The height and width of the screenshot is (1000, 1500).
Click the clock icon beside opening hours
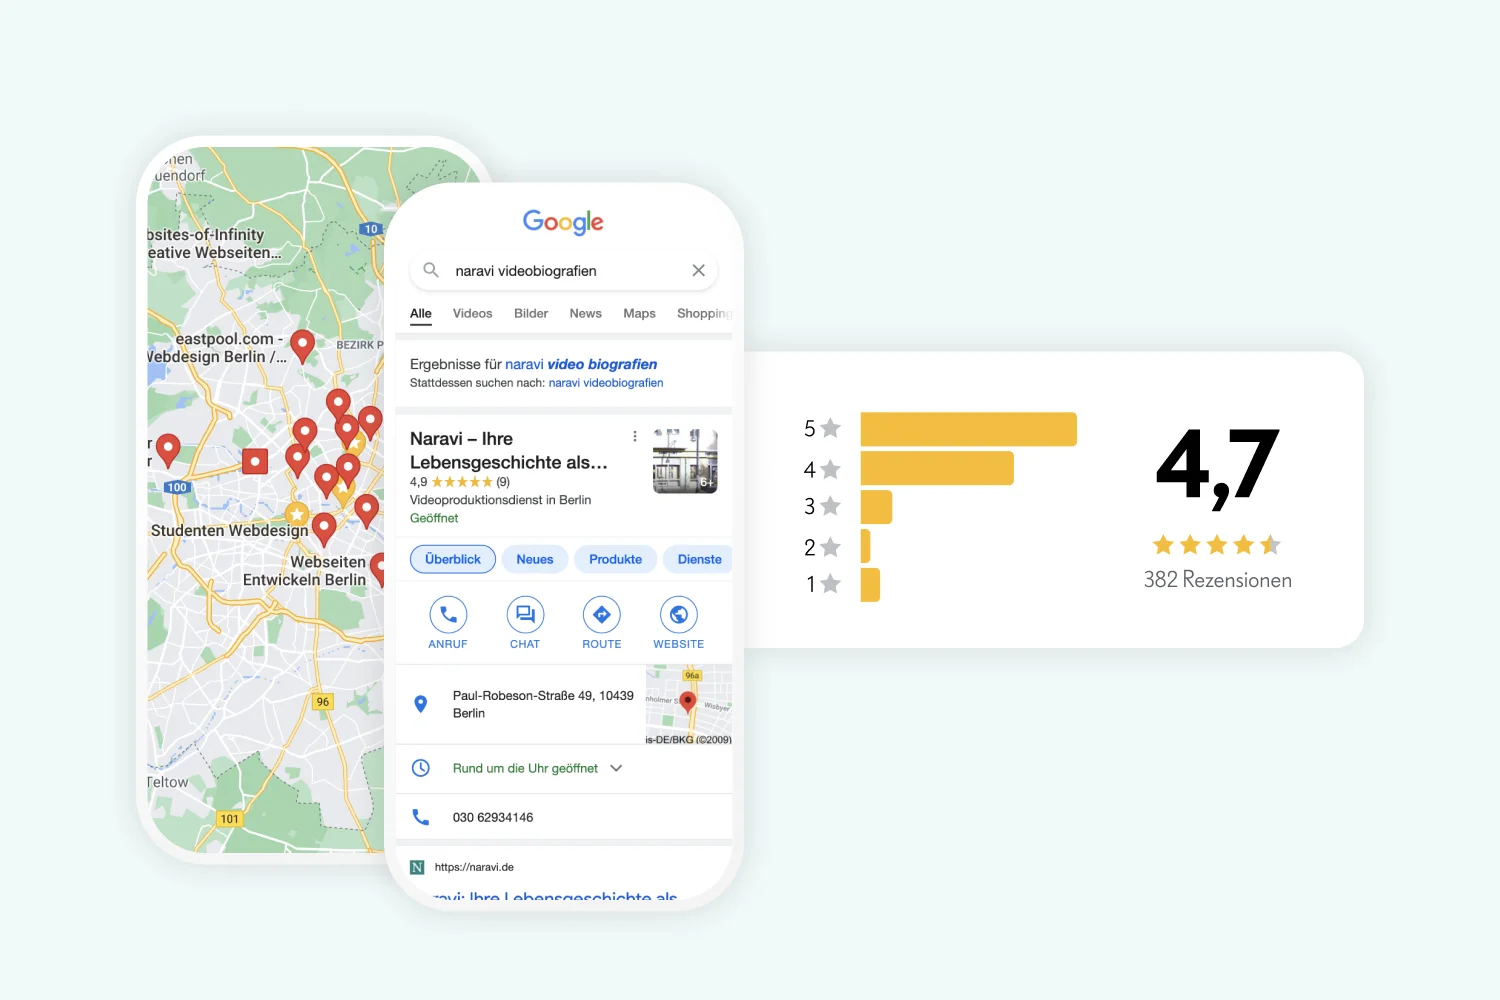pyautogui.click(x=421, y=768)
